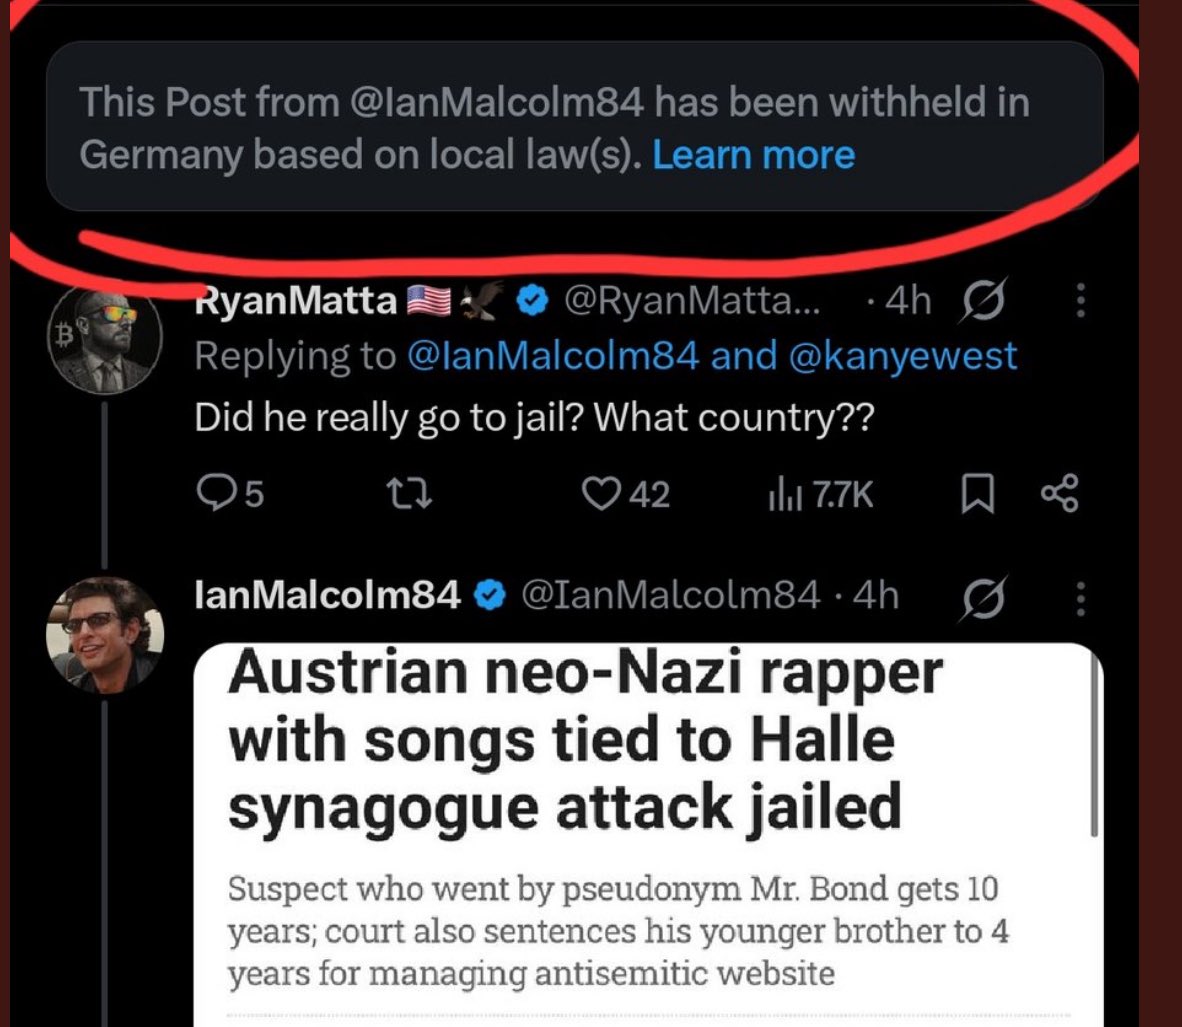View analytics showing 7.7K views
1182x1027 pixels.
click(x=820, y=494)
